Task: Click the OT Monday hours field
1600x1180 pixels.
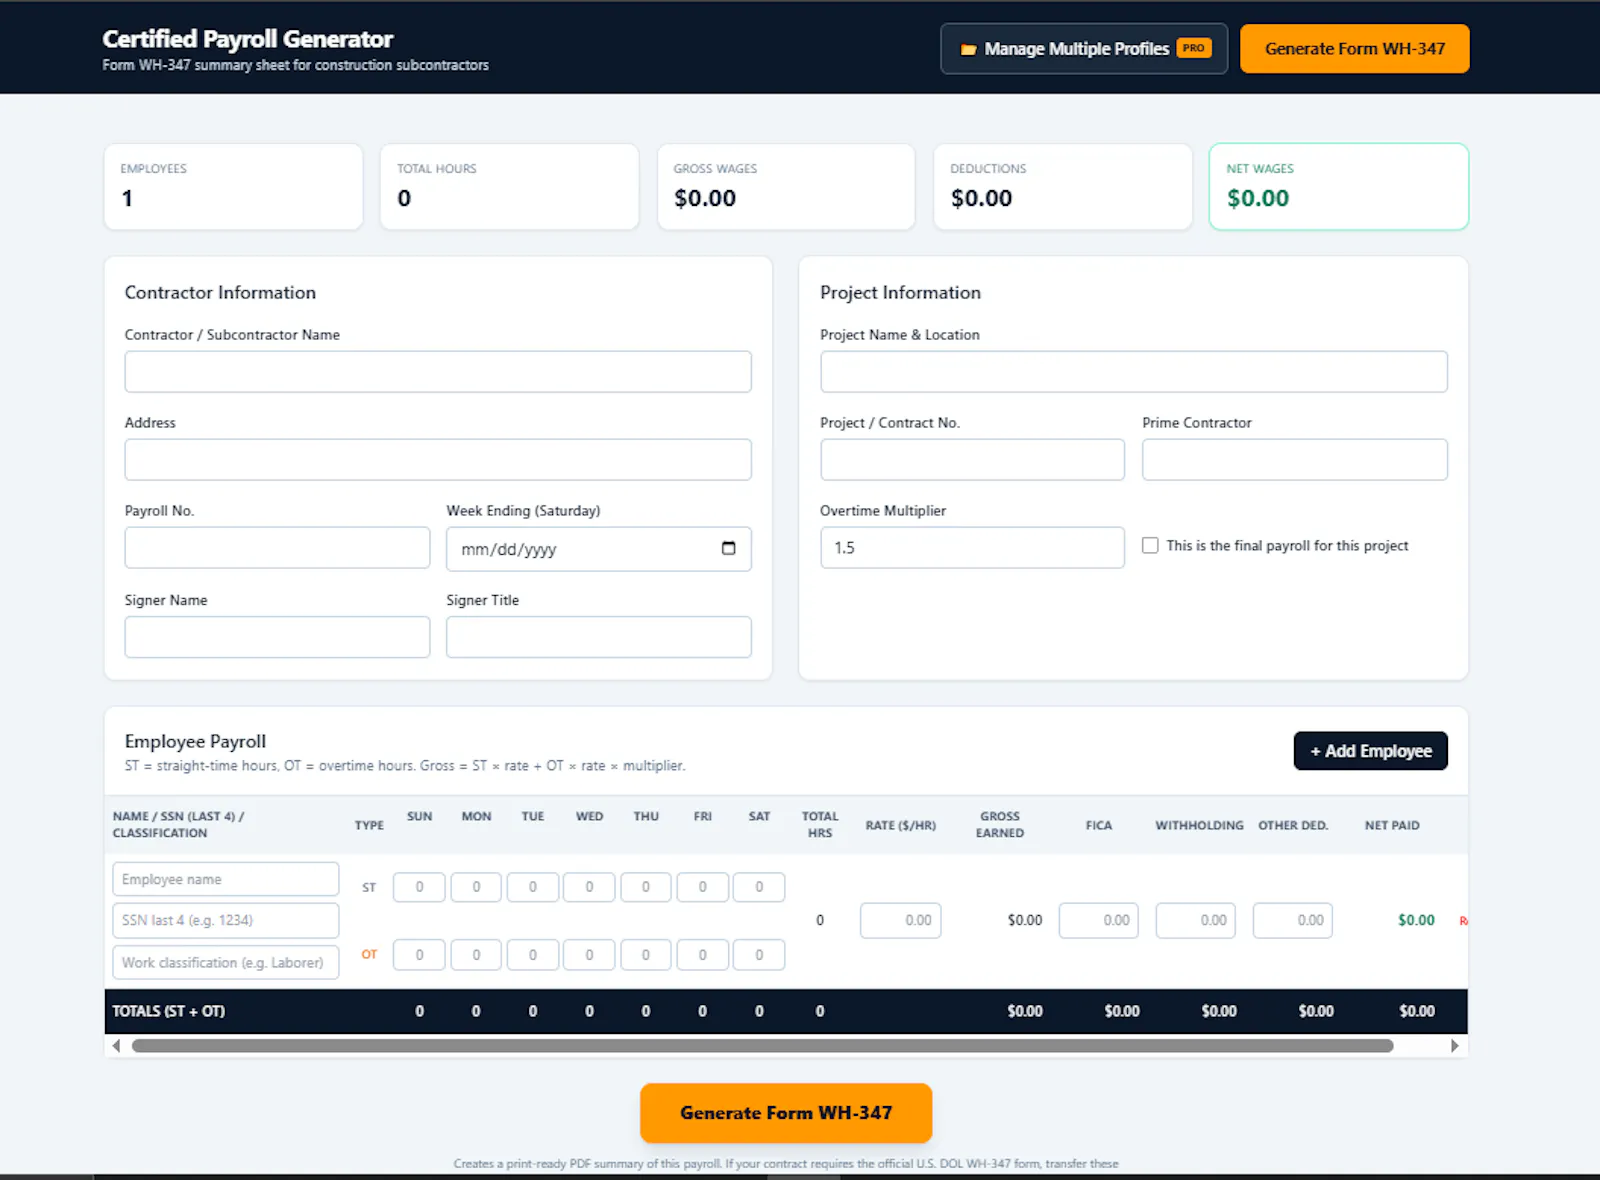Action: coord(476,955)
